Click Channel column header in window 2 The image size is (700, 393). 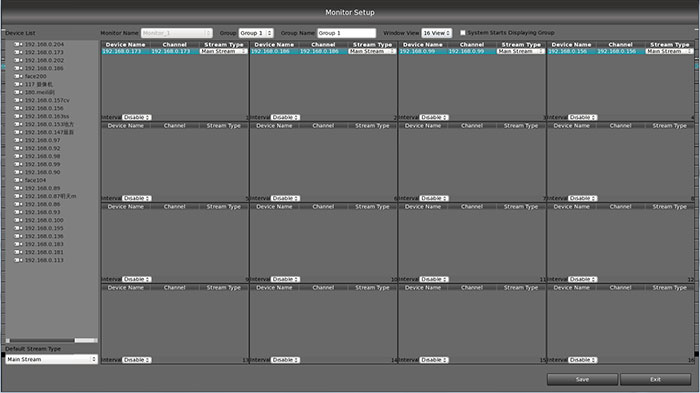(x=323, y=45)
